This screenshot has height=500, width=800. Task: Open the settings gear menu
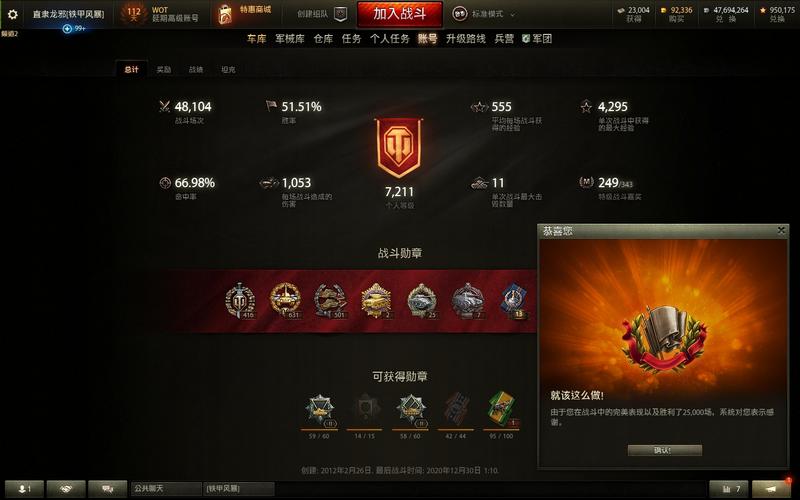12,14
